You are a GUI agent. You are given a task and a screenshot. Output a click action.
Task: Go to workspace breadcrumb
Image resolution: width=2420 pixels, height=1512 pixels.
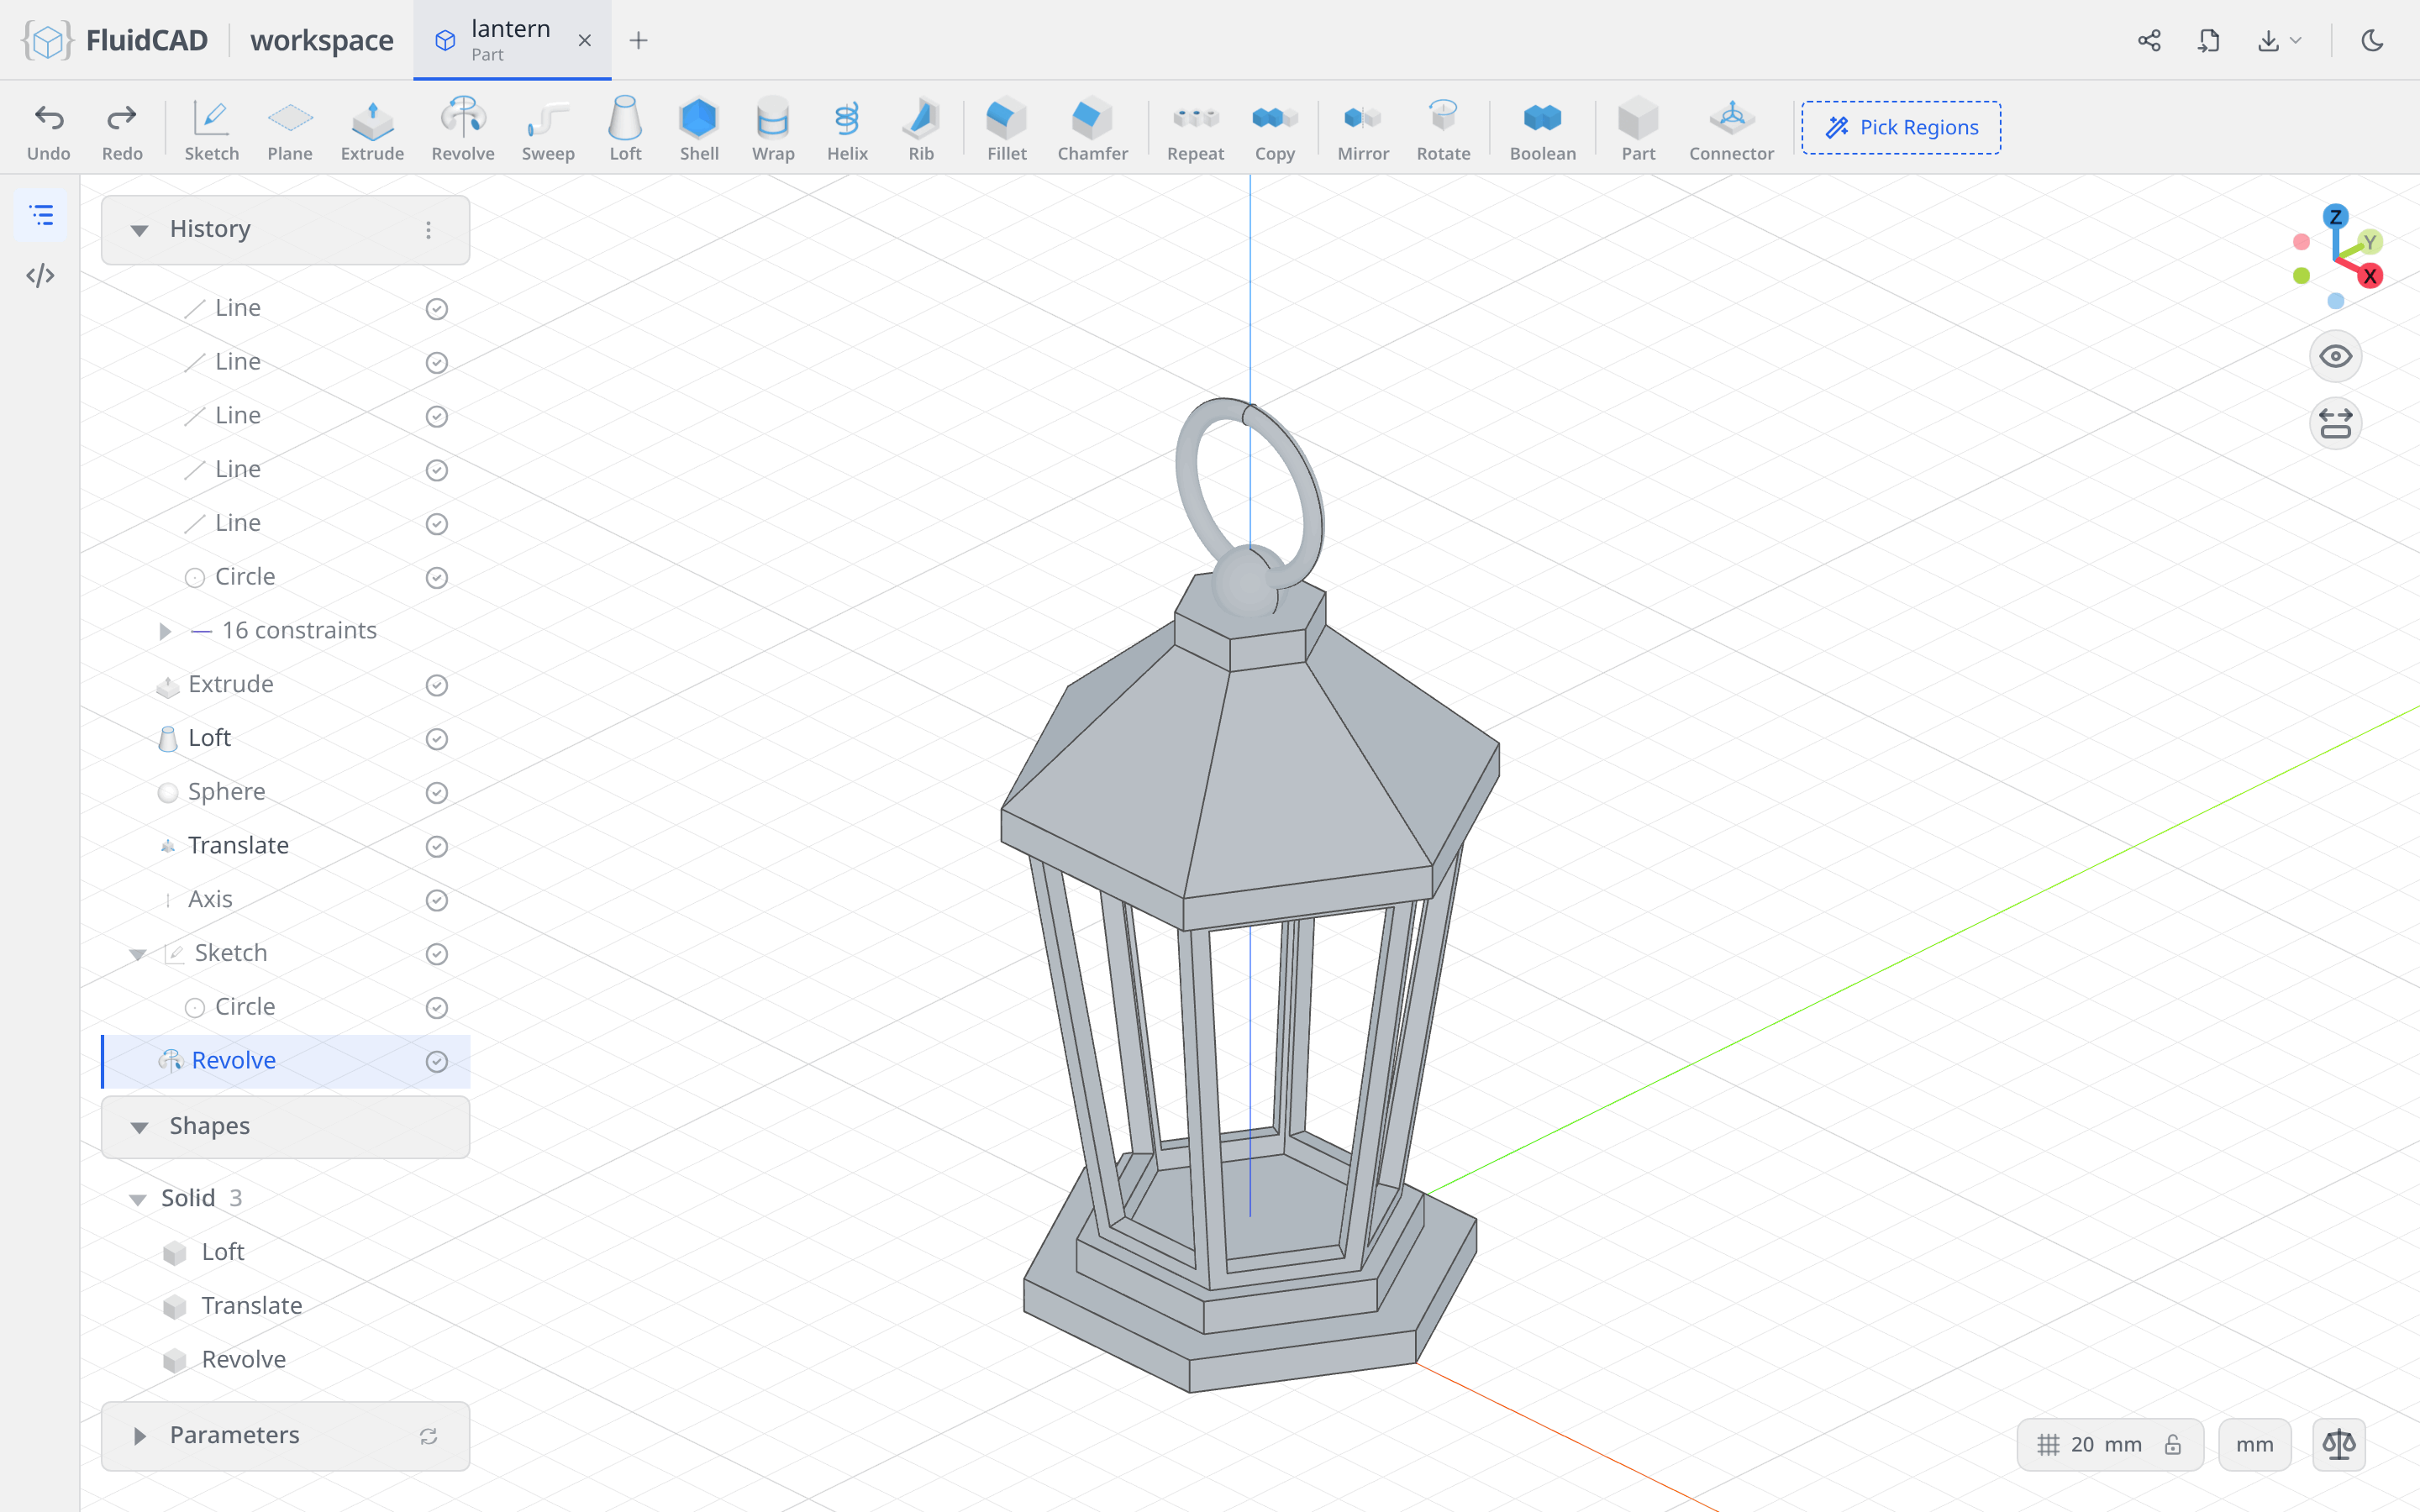pyautogui.click(x=322, y=40)
